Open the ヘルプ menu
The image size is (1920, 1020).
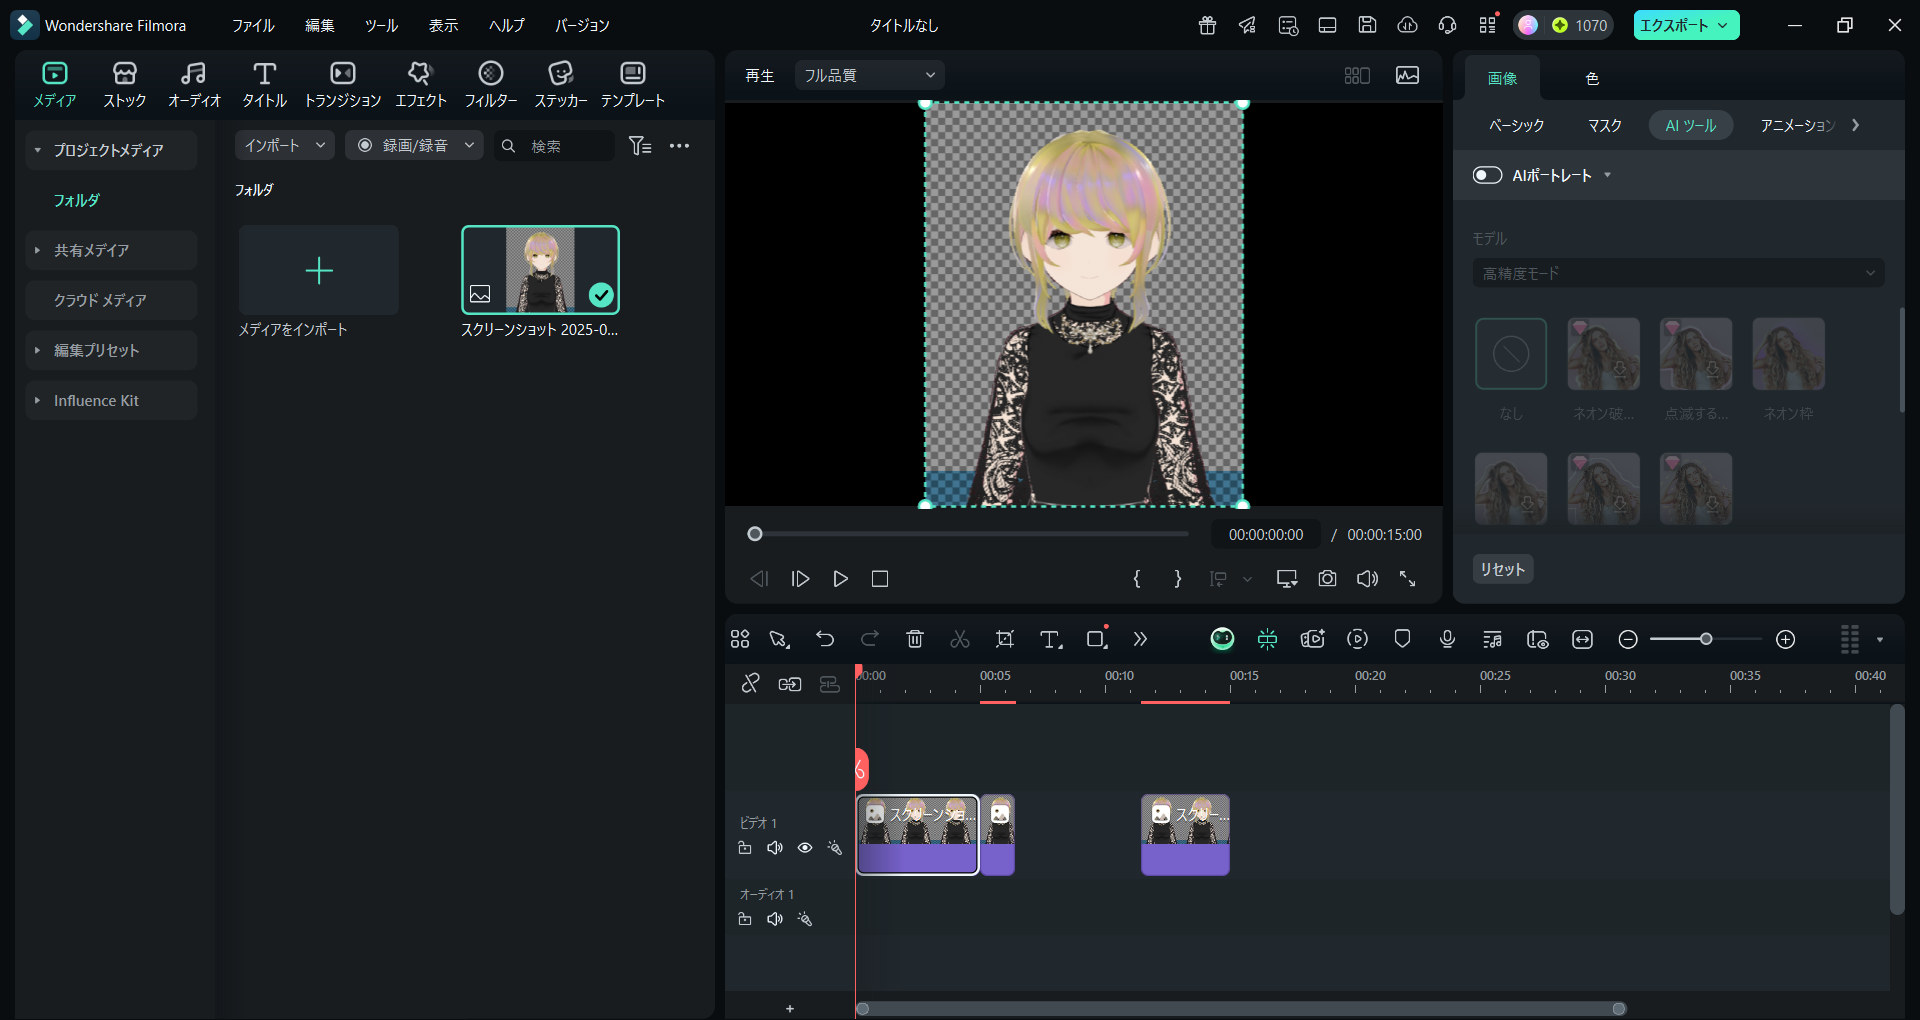pyautogui.click(x=507, y=25)
